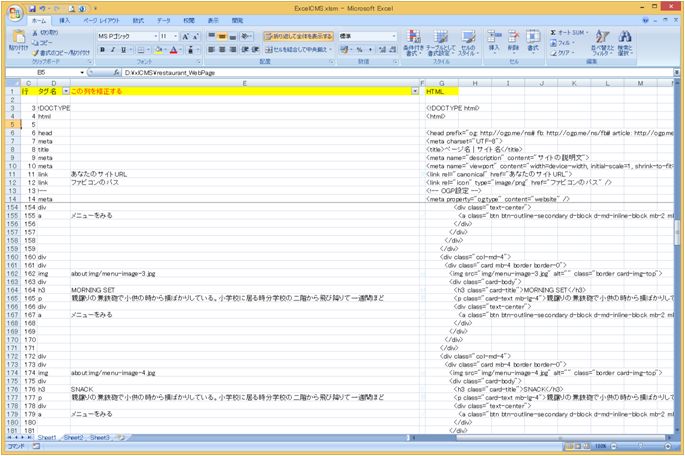Screen dimensions: 685x456
Task: Open the filter dropdown on タグ名 column
Action: (66, 91)
